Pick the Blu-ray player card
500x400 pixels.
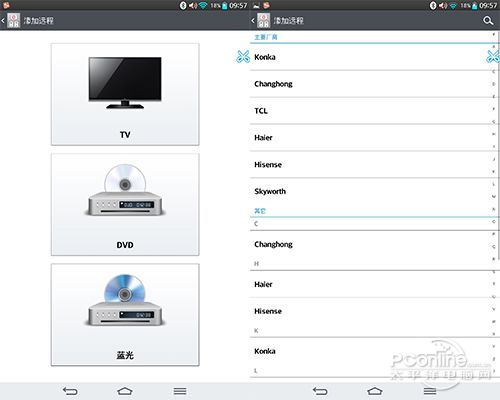pyautogui.click(x=125, y=315)
